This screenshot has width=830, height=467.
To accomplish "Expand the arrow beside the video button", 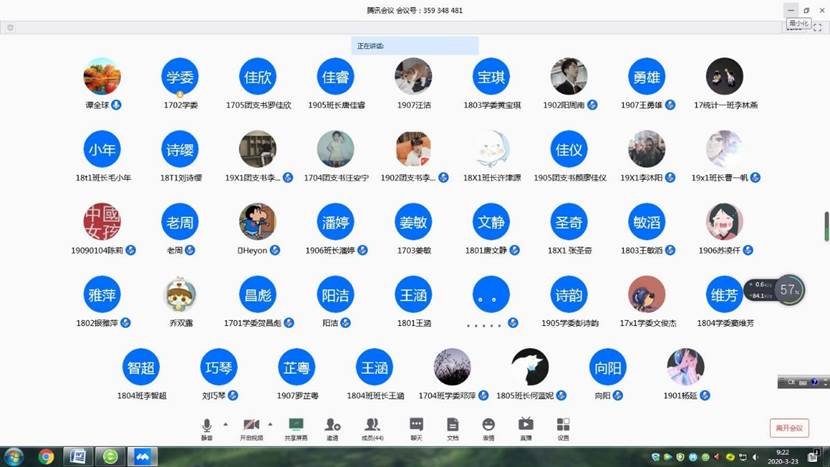I will point(271,424).
